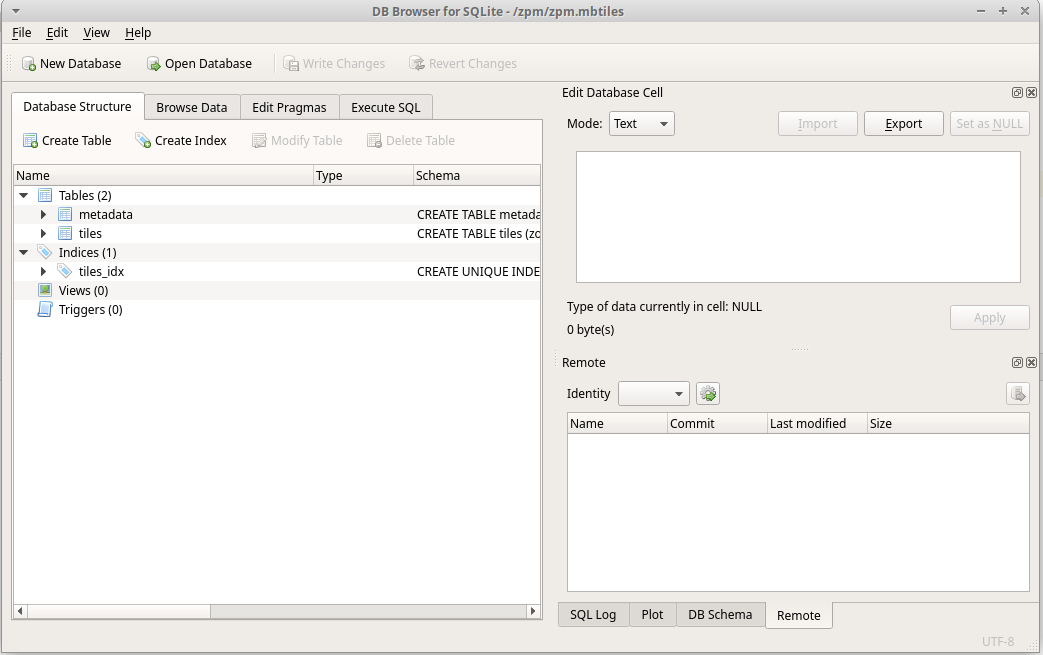Switch to the DB Schema tab
Viewport: 1043px width, 655px height.
(720, 614)
